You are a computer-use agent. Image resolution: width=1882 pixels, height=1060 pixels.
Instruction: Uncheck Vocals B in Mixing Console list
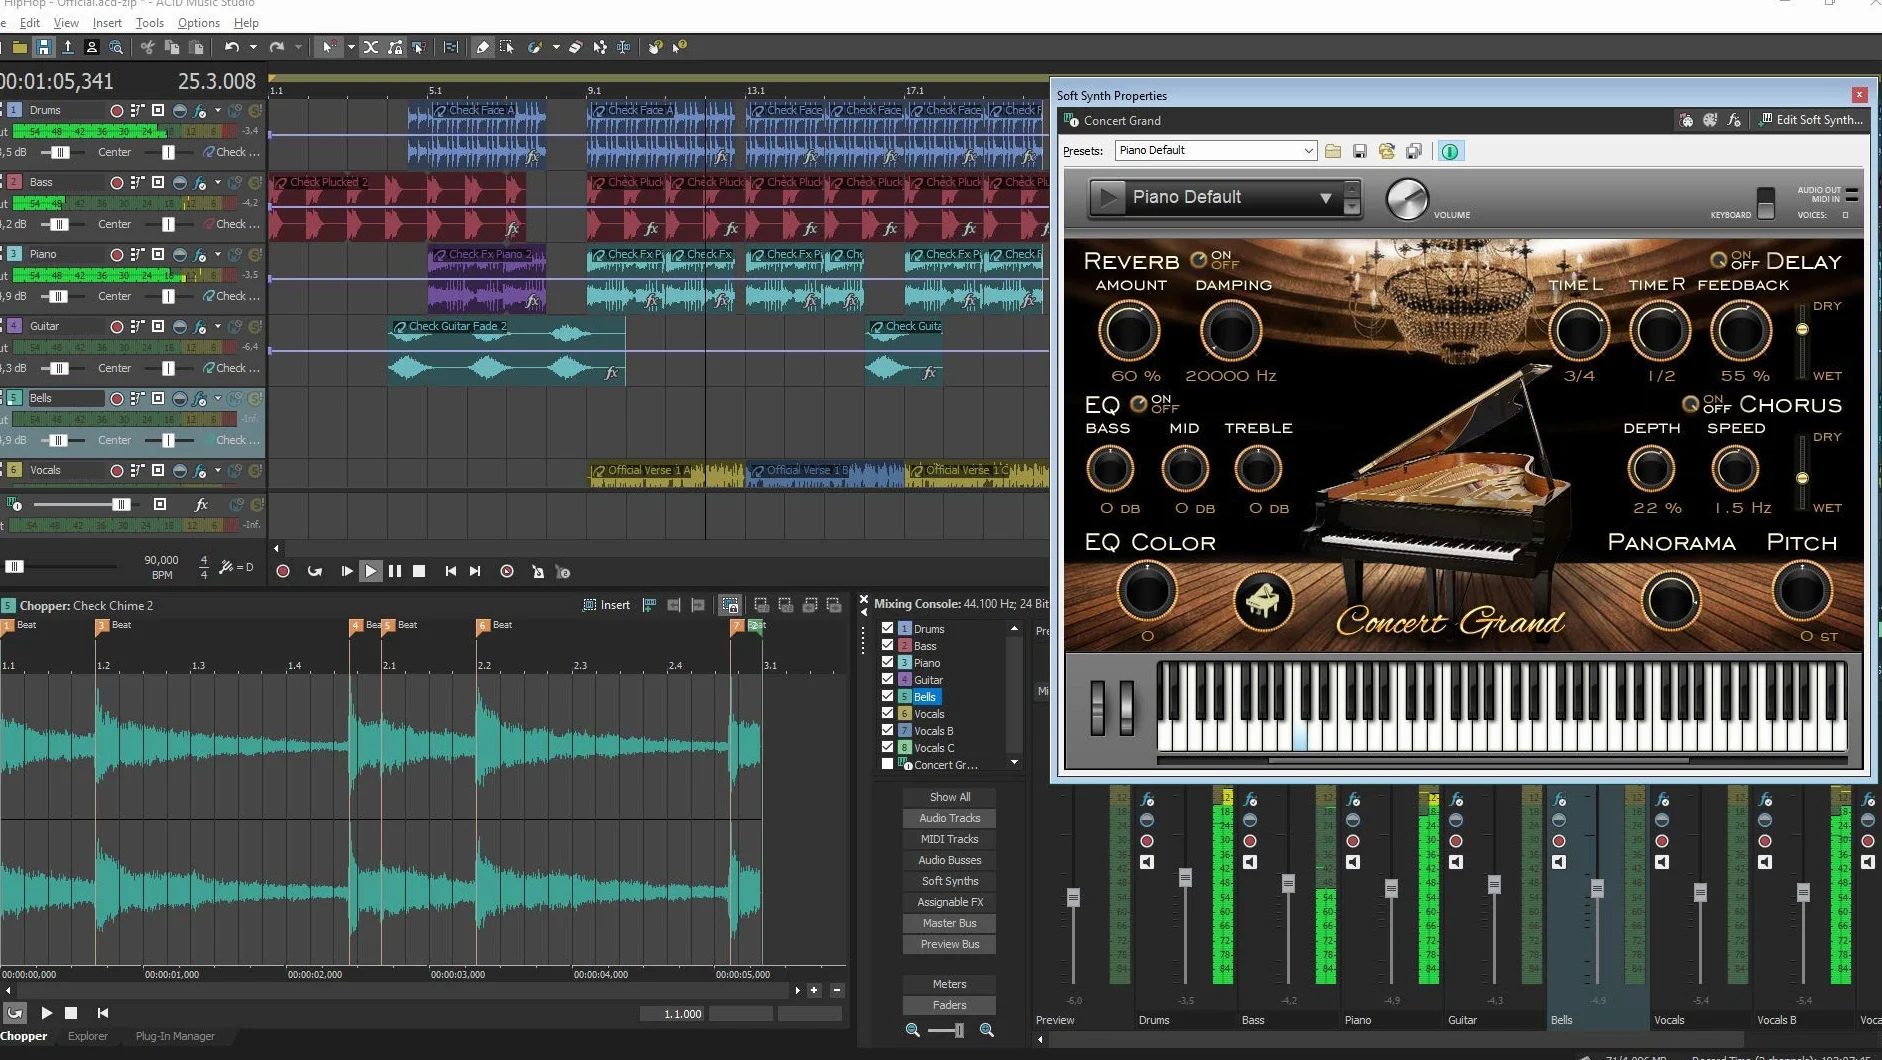point(887,730)
